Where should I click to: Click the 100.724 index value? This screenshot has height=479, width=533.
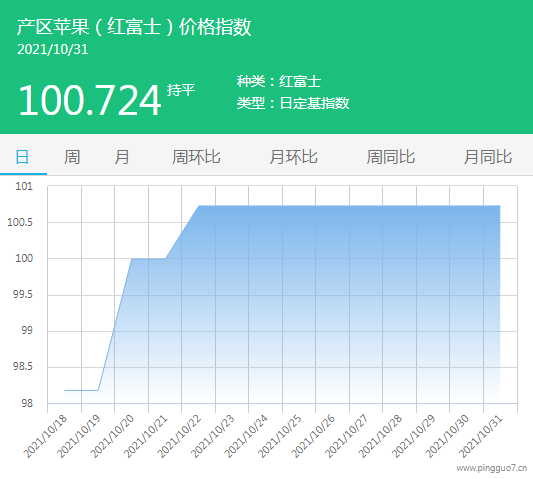tap(90, 101)
